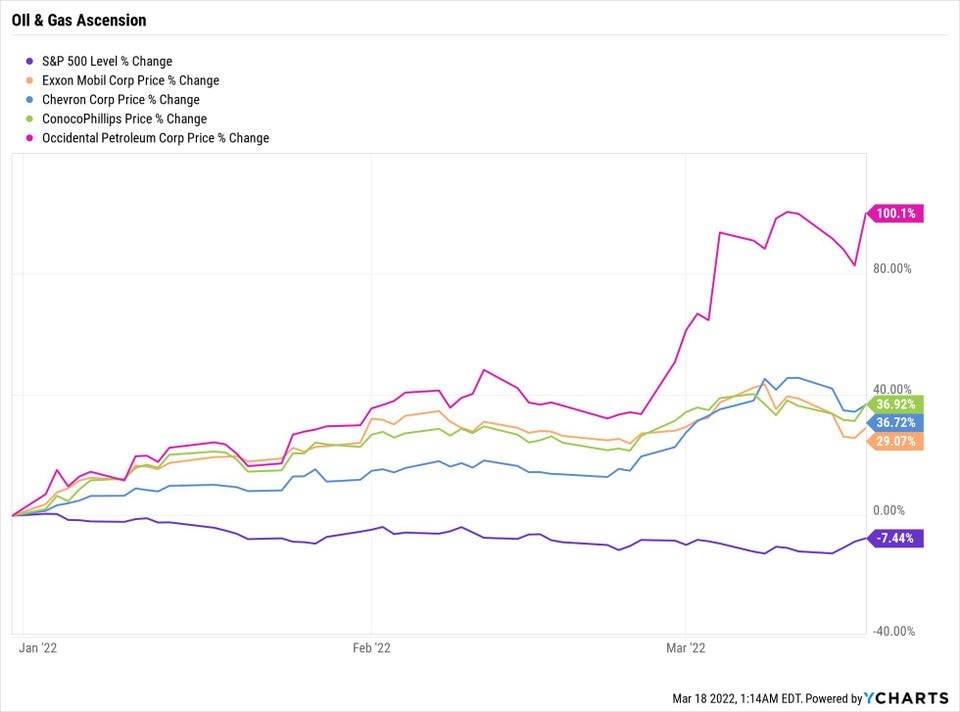The width and height of the screenshot is (960, 712).
Task: Click the 36.72% Chevron end-value tag
Action: point(896,423)
